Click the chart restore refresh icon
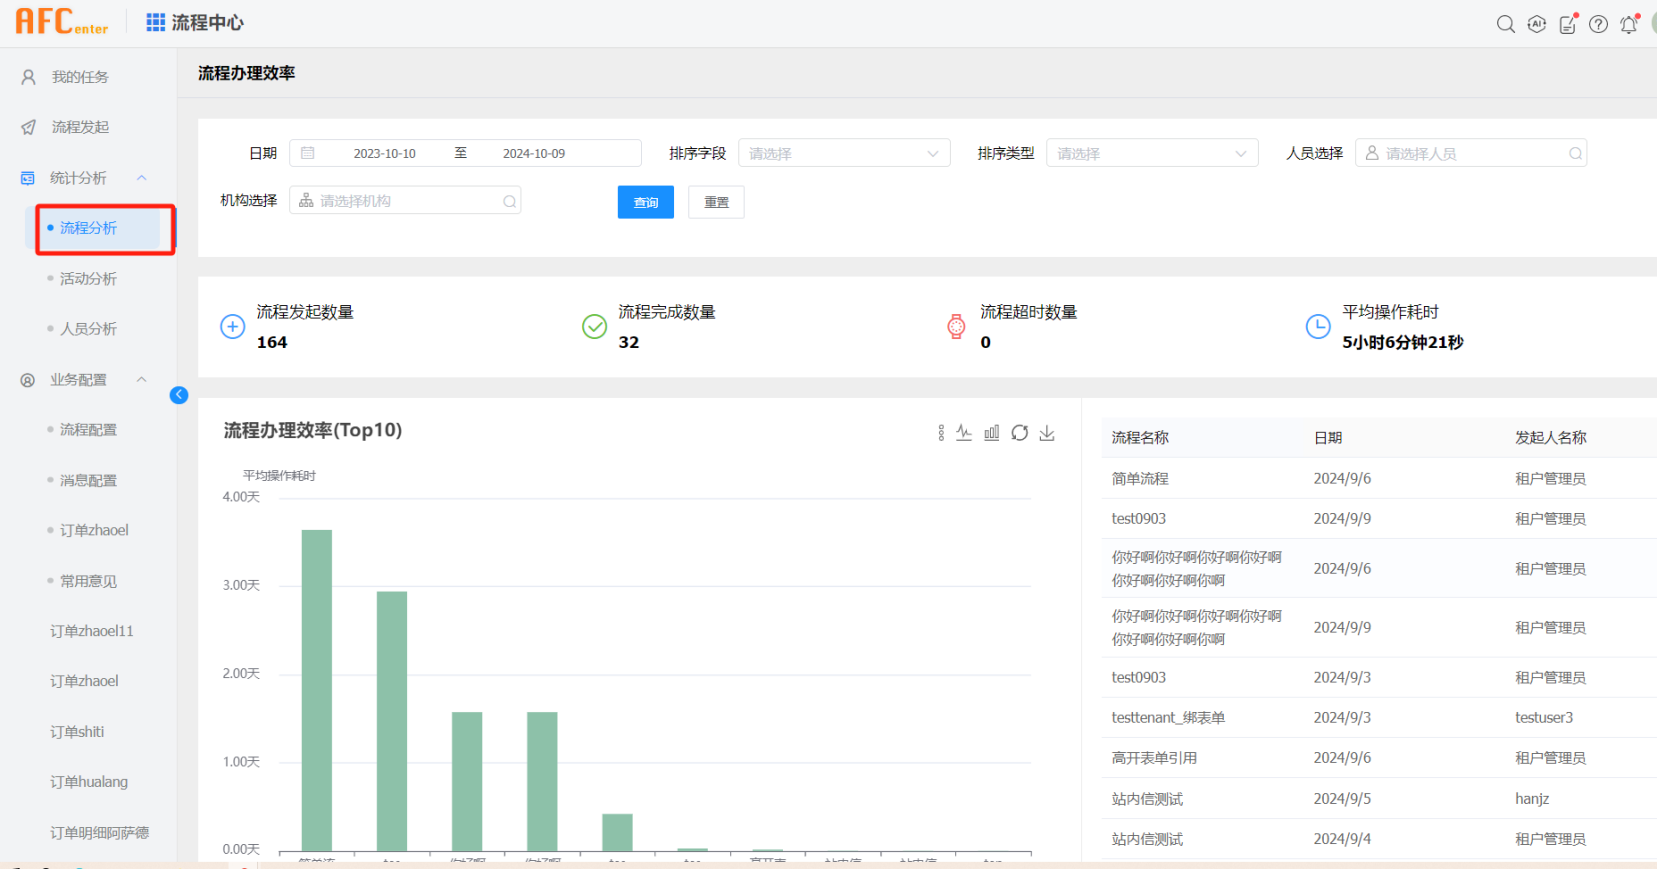This screenshot has height=869, width=1657. pos(1019,433)
